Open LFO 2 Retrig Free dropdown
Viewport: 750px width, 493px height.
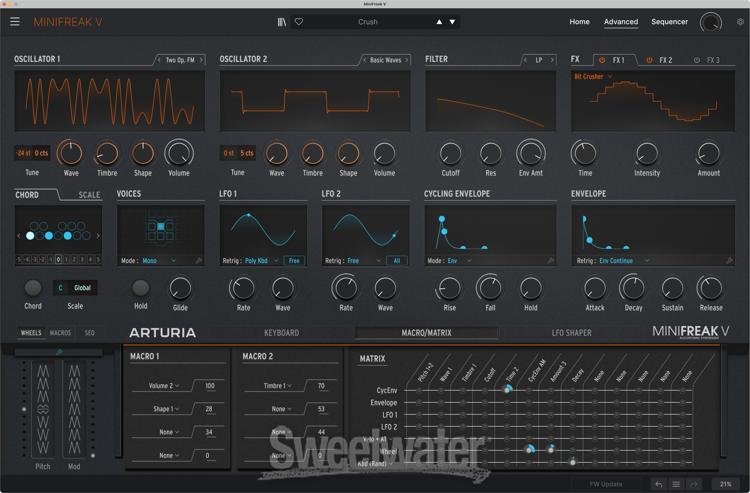tap(364, 261)
